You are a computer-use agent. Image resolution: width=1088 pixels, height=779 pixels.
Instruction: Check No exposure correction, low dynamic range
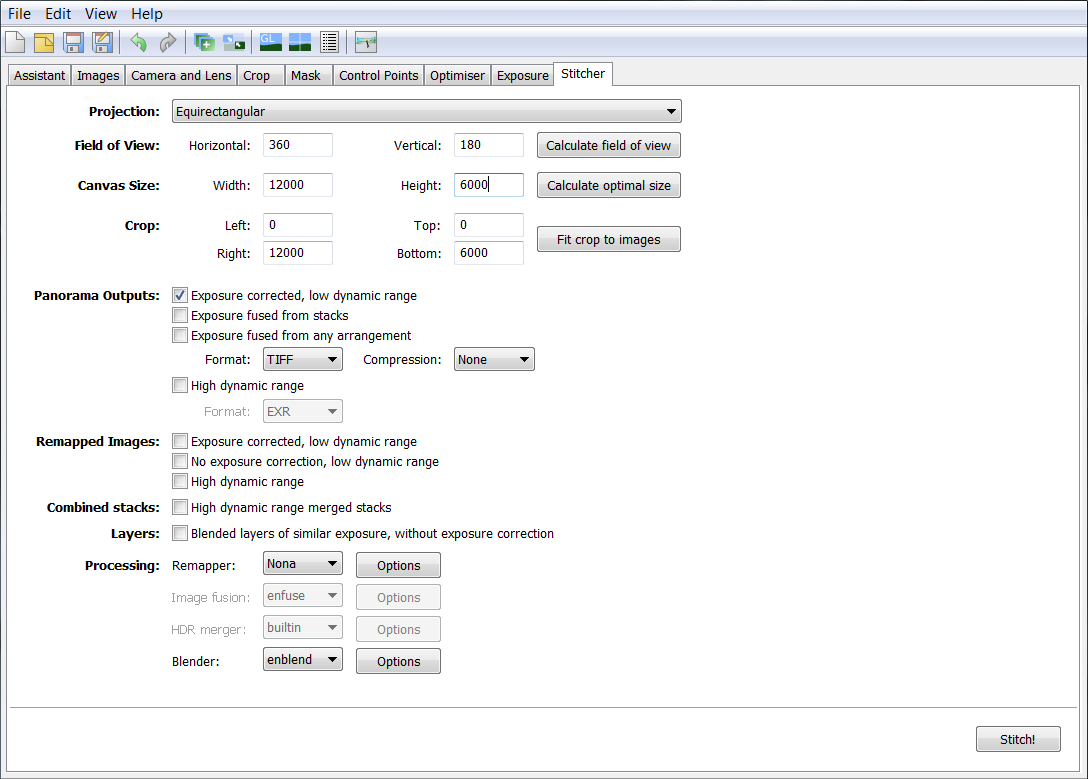[x=180, y=461]
